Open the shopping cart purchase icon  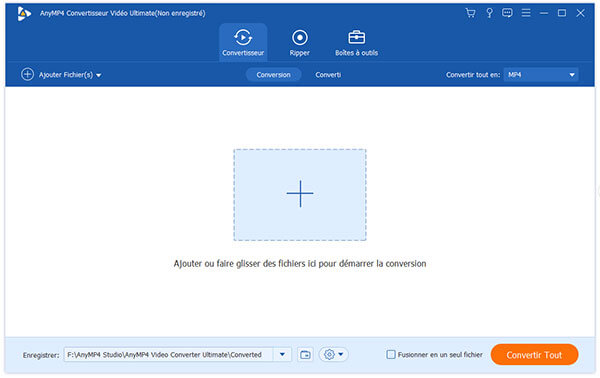pyautogui.click(x=470, y=13)
